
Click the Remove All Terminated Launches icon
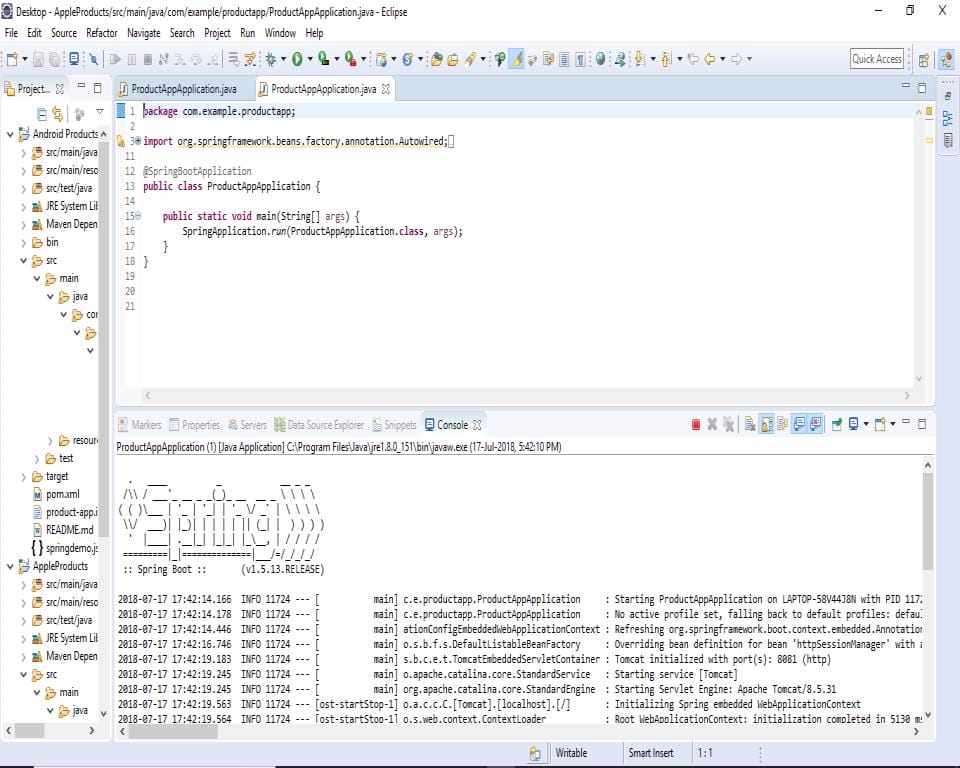(729, 425)
